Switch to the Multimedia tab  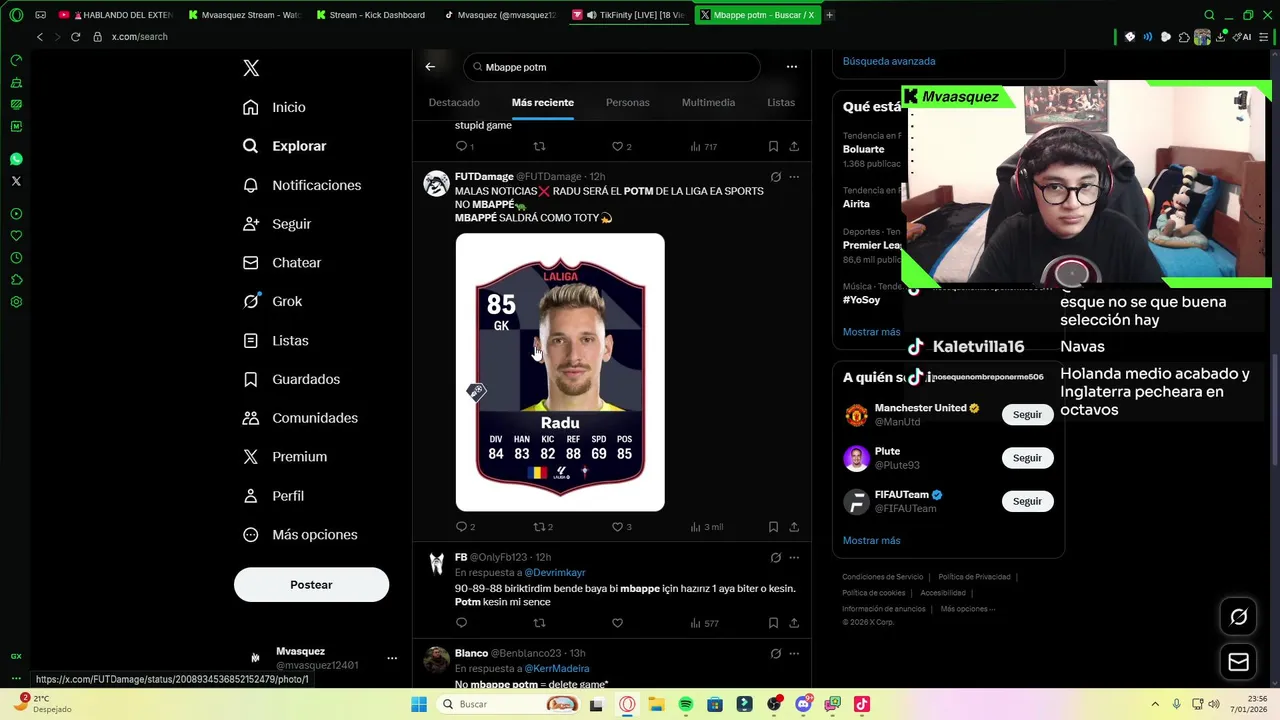pos(708,102)
